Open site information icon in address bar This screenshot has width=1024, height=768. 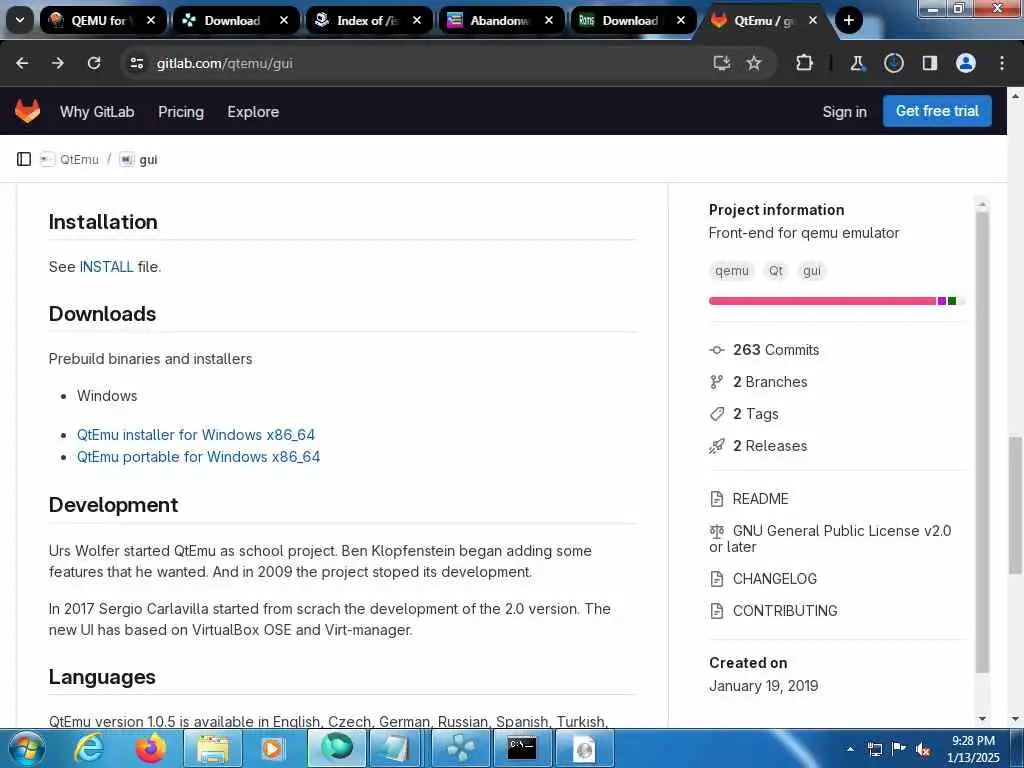click(136, 63)
